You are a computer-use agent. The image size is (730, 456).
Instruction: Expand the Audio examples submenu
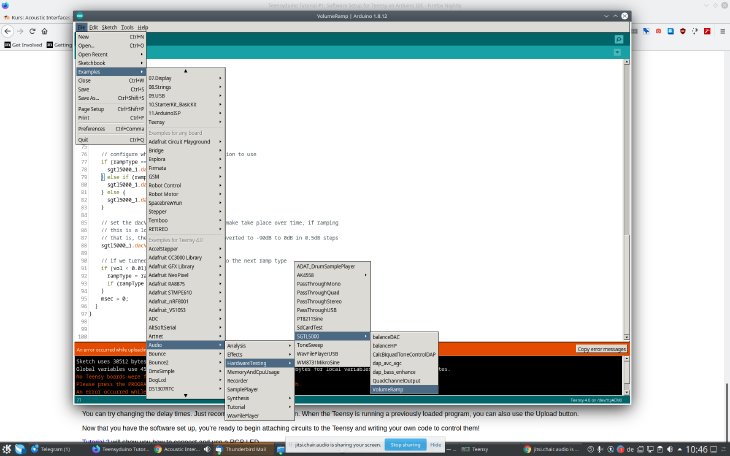pos(185,345)
